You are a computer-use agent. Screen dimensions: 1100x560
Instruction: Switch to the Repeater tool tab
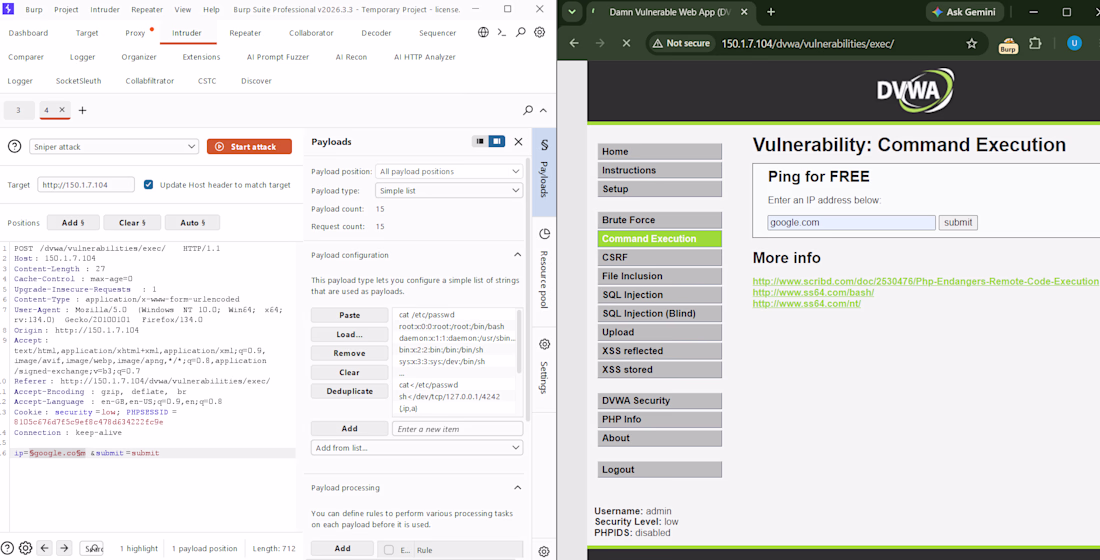(x=245, y=33)
